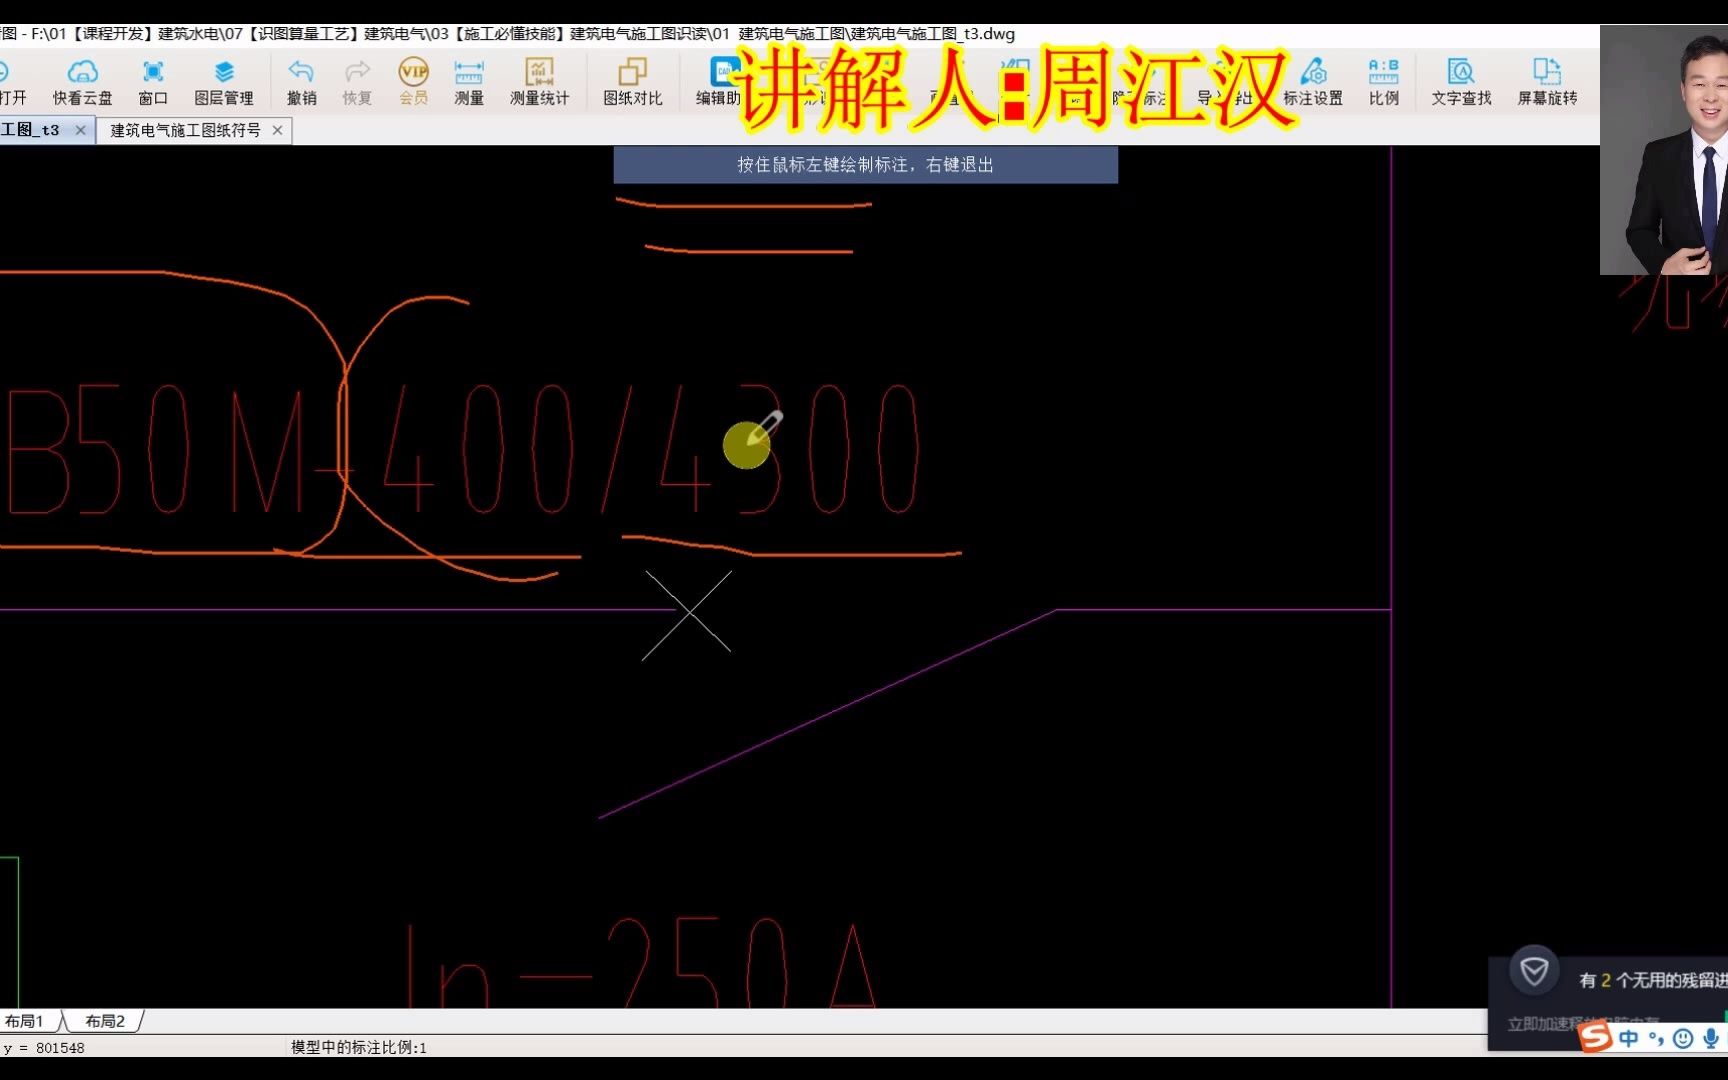
Task: Click the Sogou input method logo
Action: [1595, 1037]
